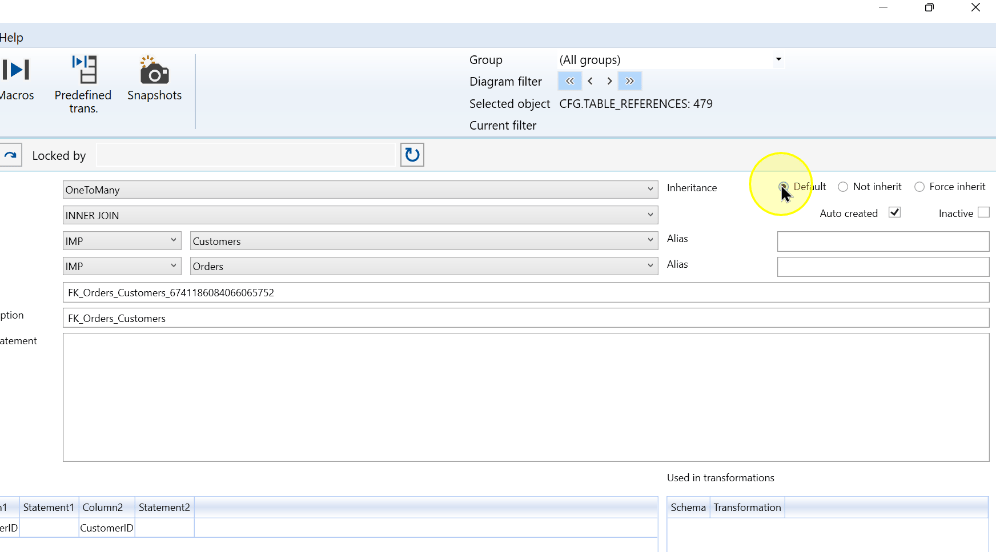Screen dimensions: 996x552
Task: Select the Force inherit option
Action: [x=919, y=187]
